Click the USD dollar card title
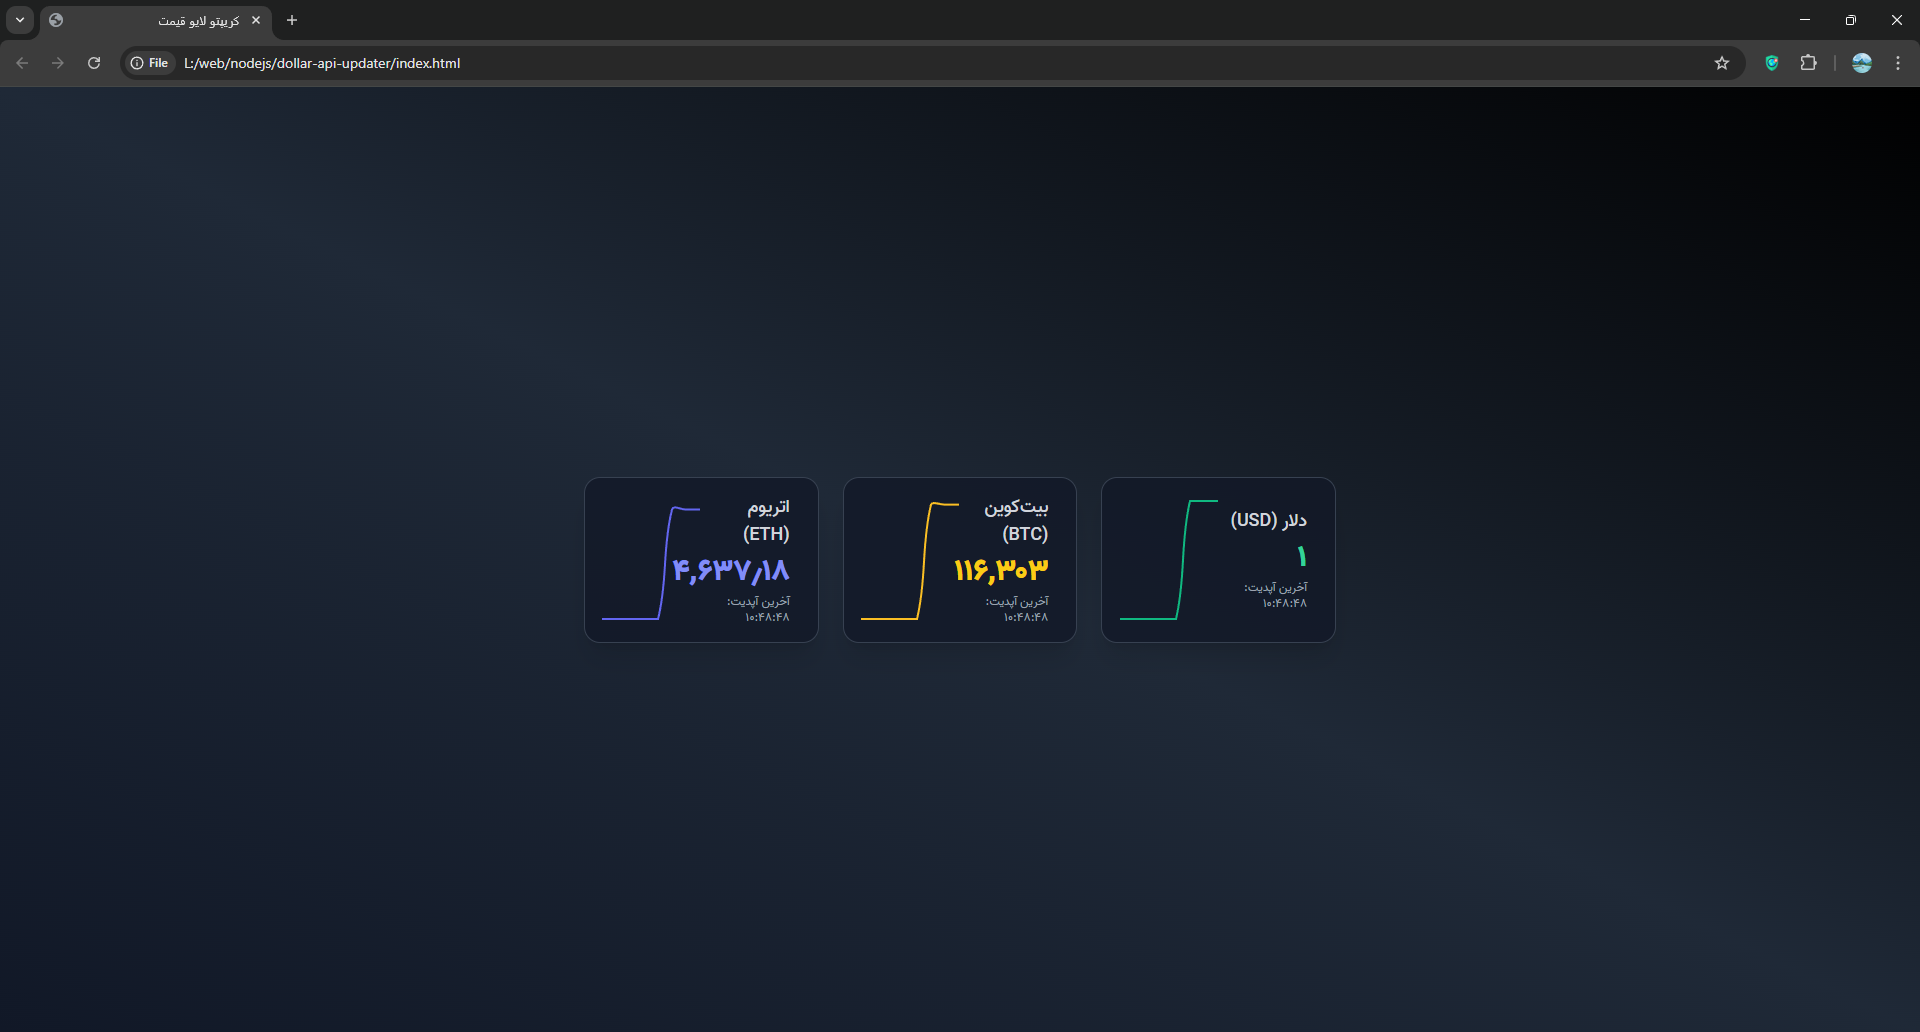 tap(1268, 520)
